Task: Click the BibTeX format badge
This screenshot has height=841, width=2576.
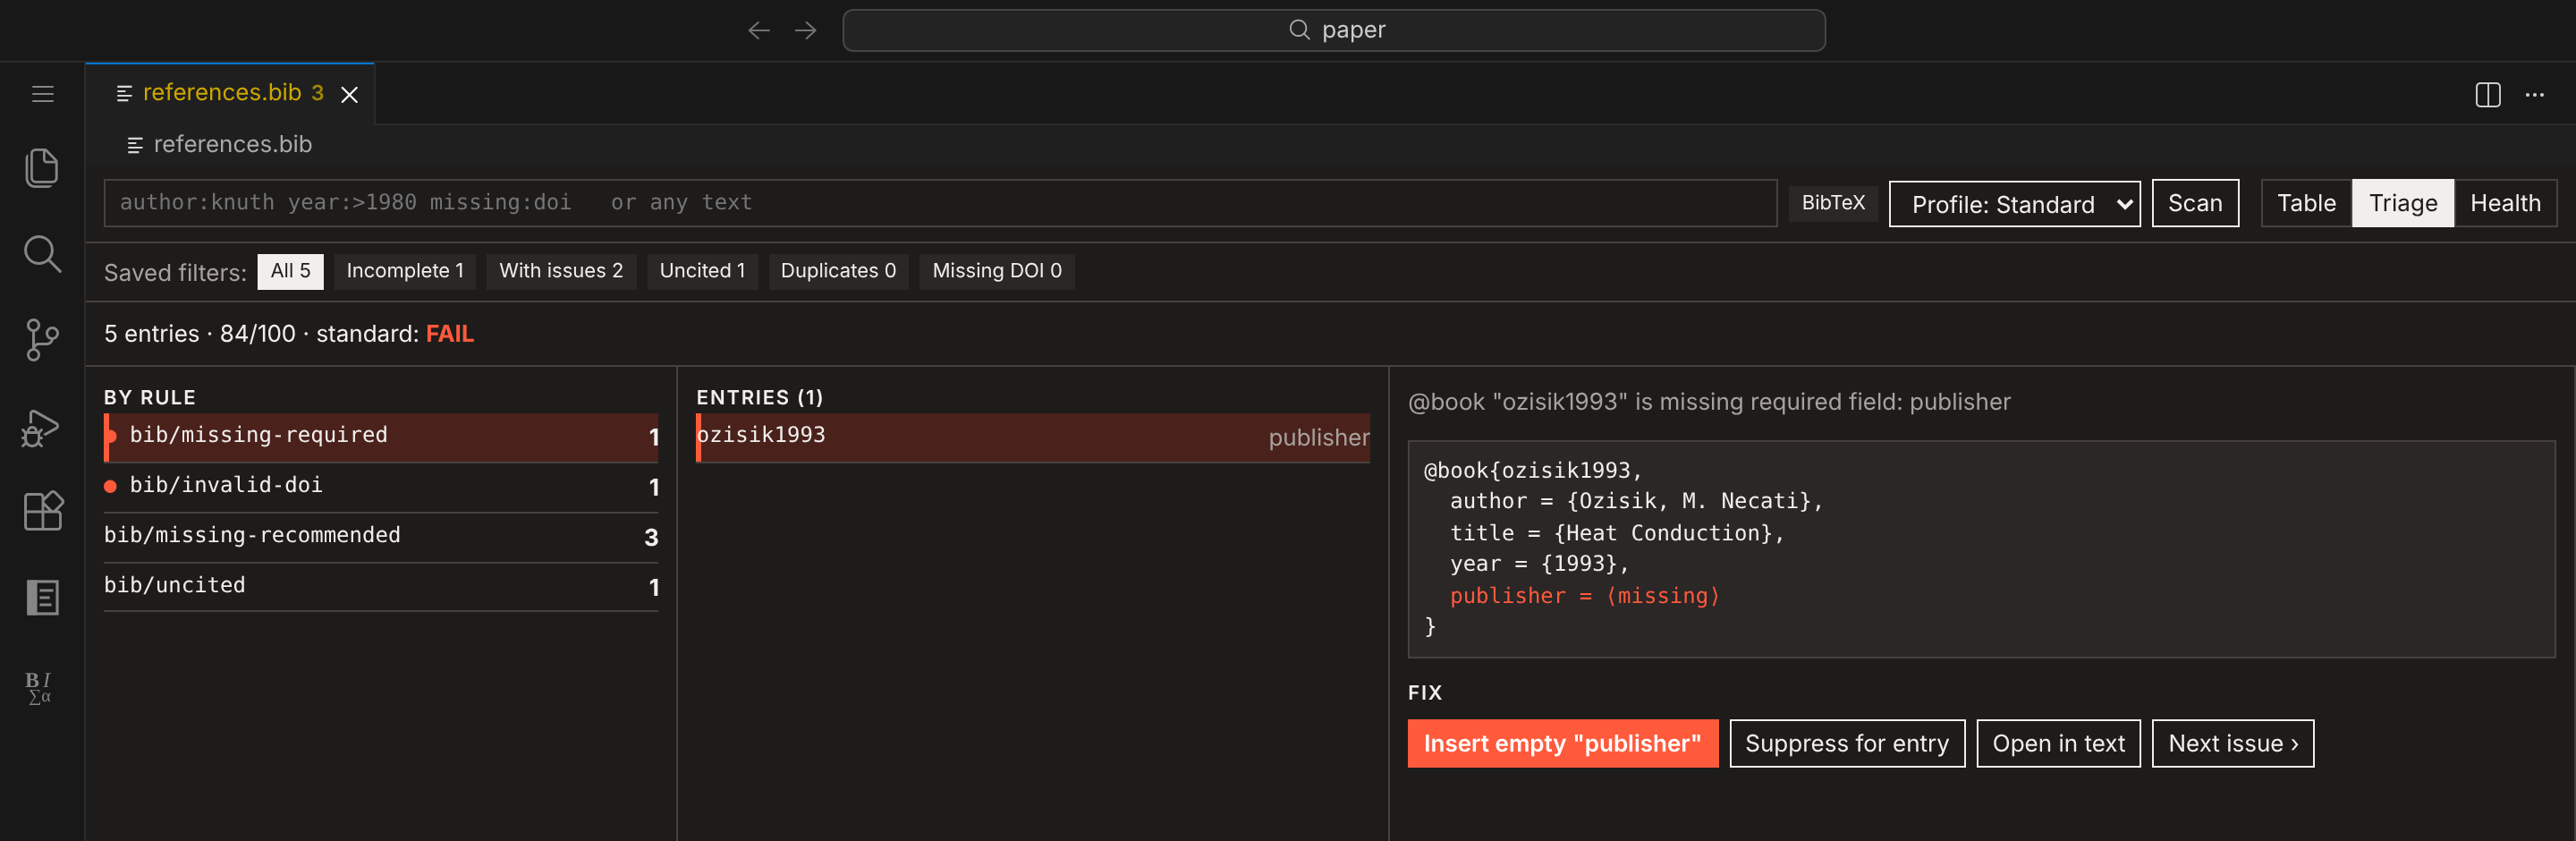Action: coord(1833,203)
